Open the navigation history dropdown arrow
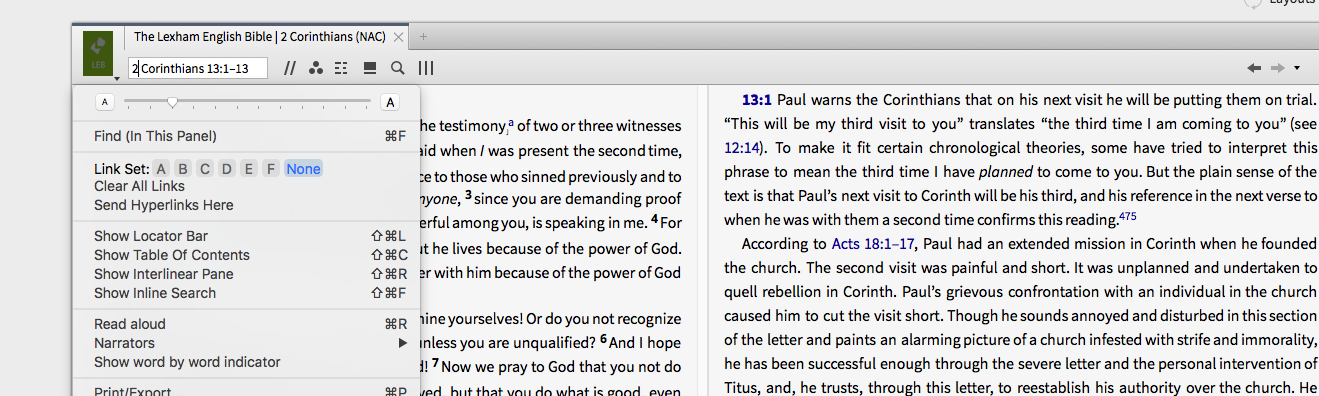The image size is (1319, 396). [1297, 68]
